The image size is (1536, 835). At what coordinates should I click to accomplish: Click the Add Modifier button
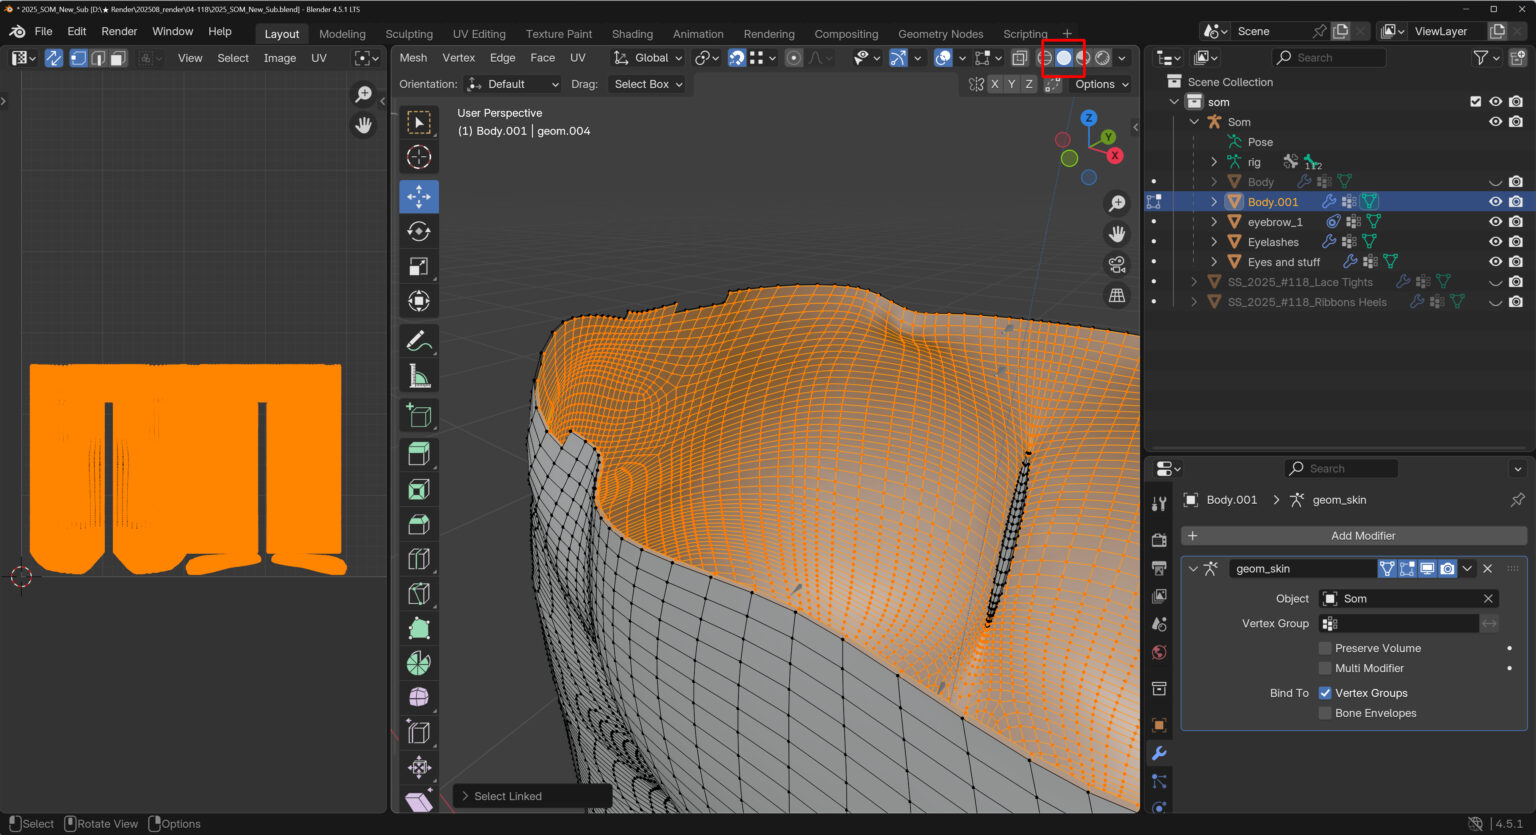(x=1362, y=536)
